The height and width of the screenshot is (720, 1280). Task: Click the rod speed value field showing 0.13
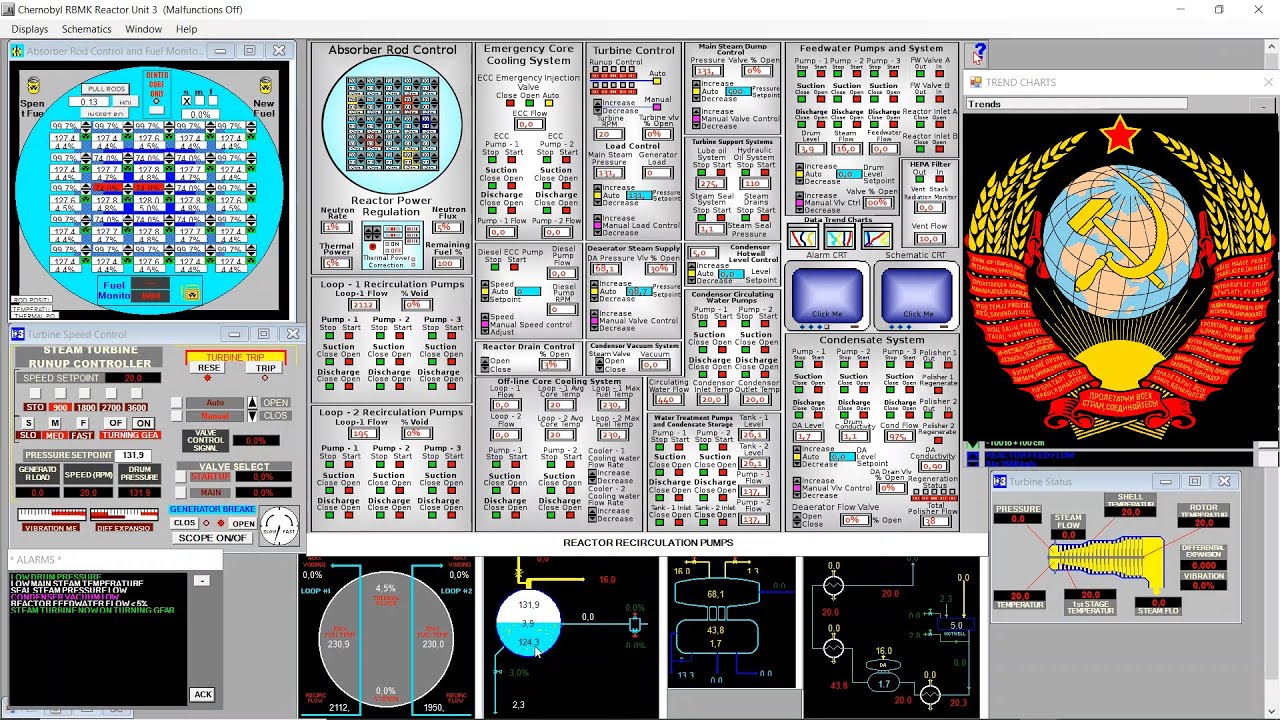coord(89,102)
